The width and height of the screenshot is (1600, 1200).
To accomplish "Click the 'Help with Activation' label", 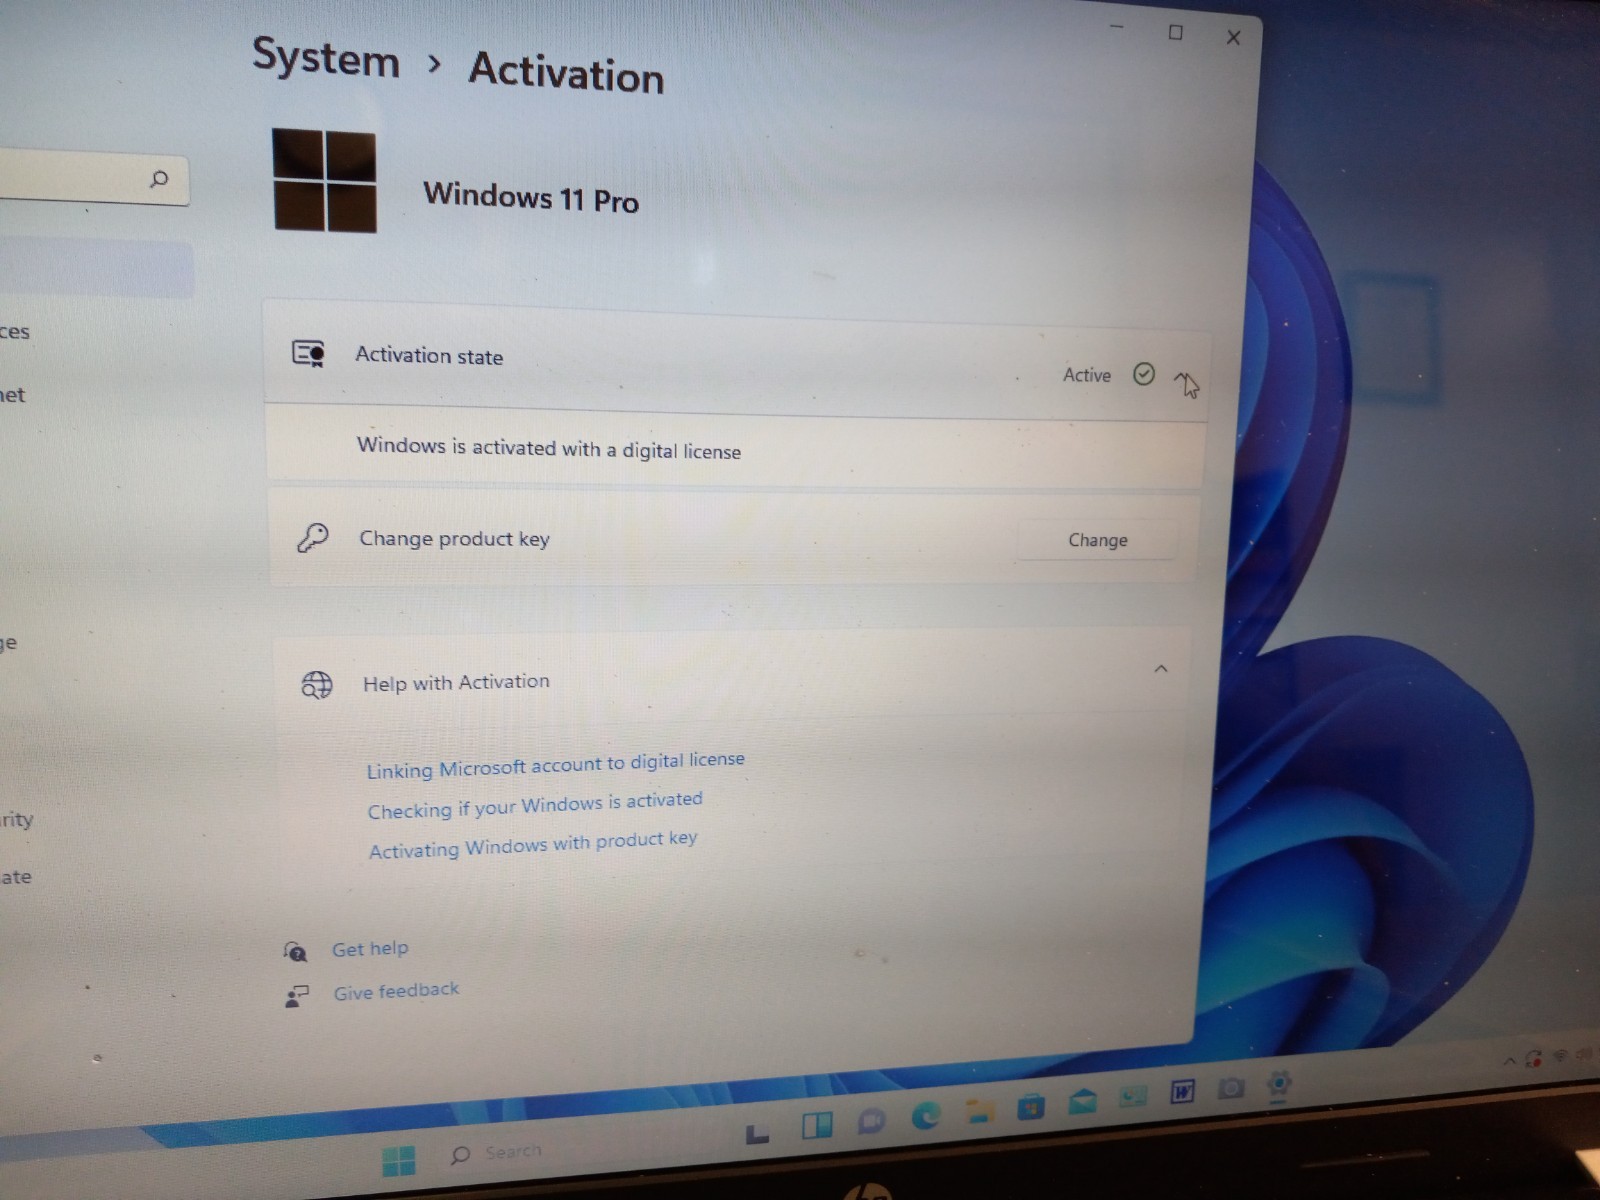I will [456, 682].
